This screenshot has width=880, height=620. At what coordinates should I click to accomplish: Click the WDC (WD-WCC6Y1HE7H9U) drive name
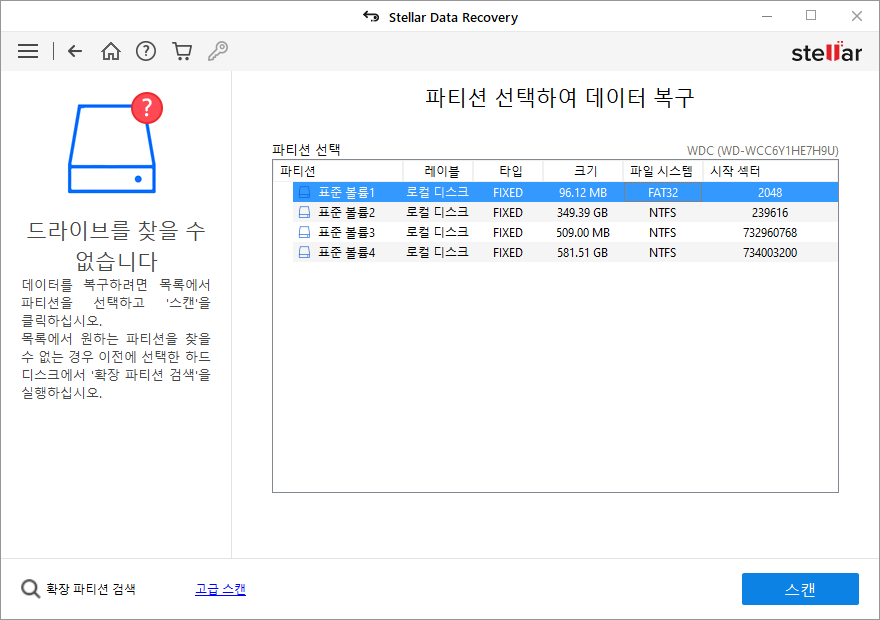pos(763,150)
